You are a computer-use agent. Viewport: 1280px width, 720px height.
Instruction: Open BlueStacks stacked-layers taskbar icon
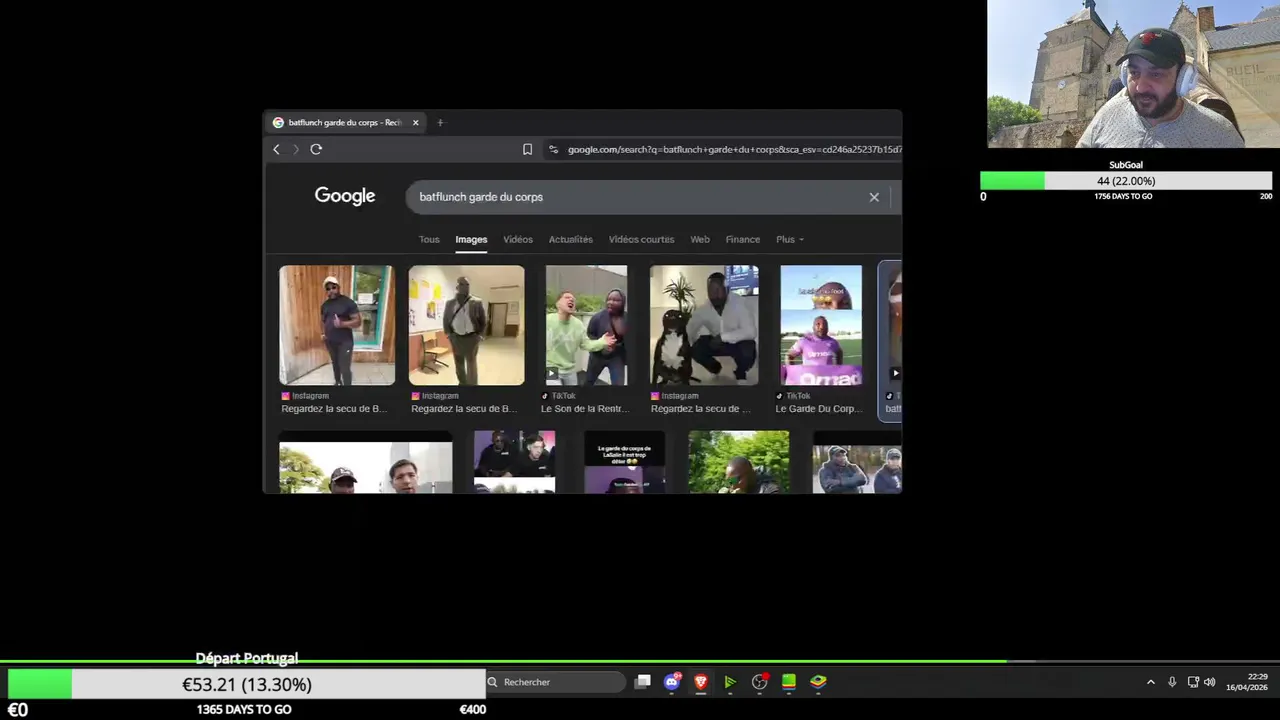(x=818, y=682)
